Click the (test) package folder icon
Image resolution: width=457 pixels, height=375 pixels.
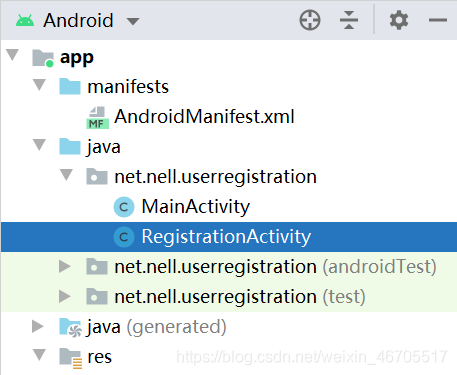click(97, 297)
